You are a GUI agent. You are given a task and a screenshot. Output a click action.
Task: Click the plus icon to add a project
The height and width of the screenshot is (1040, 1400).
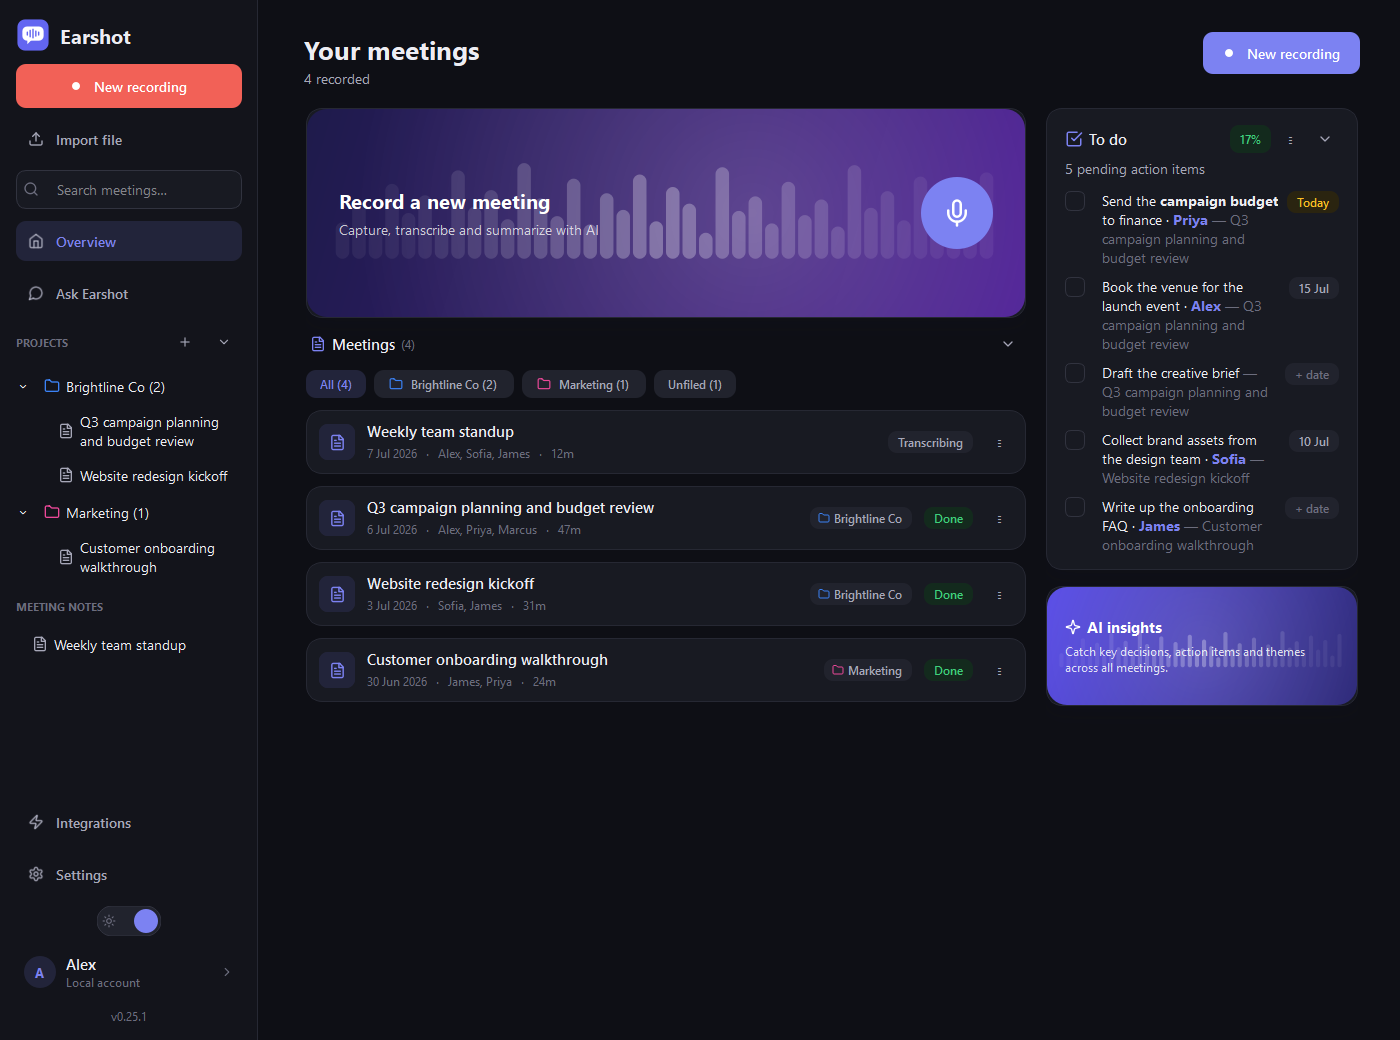coord(185,342)
